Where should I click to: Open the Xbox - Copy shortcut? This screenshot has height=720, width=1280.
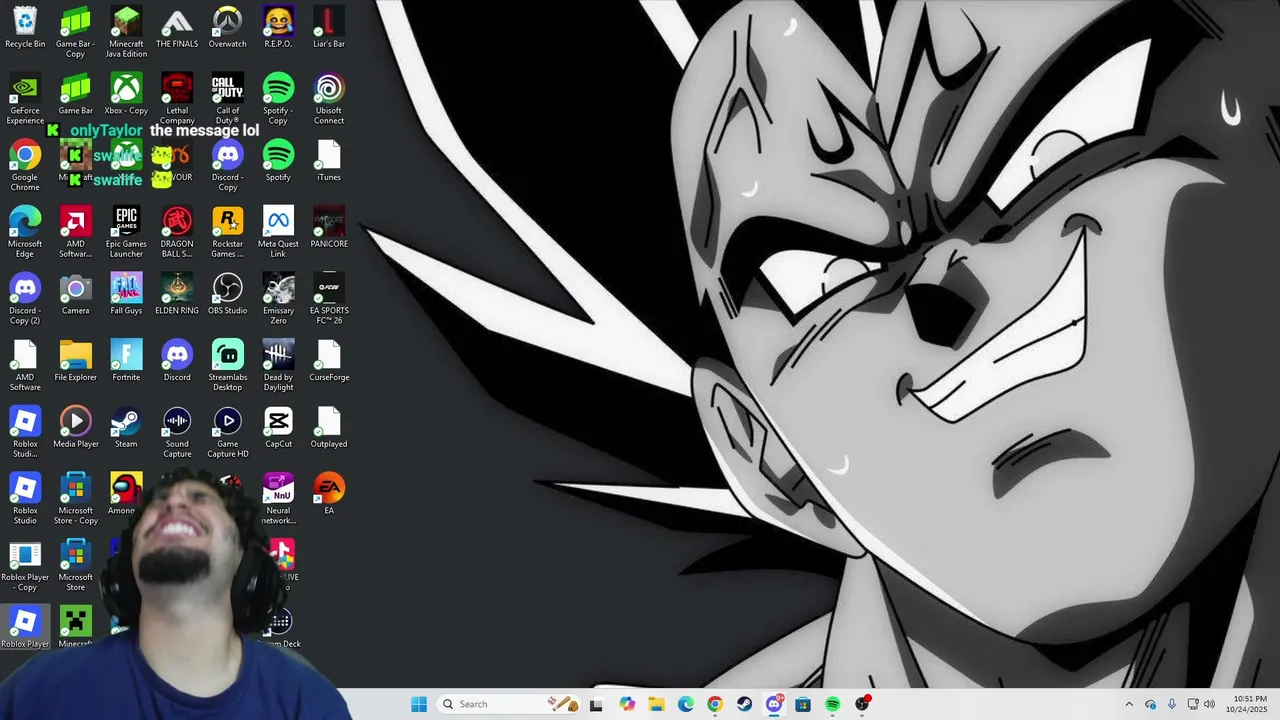(x=126, y=94)
